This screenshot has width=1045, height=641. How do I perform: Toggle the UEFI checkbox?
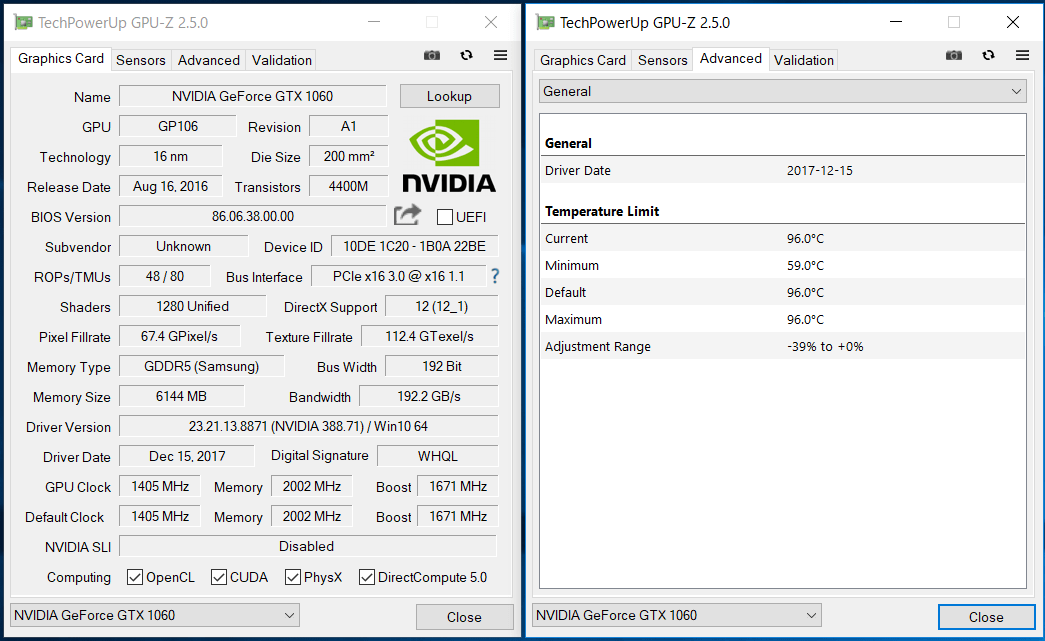pyautogui.click(x=445, y=217)
